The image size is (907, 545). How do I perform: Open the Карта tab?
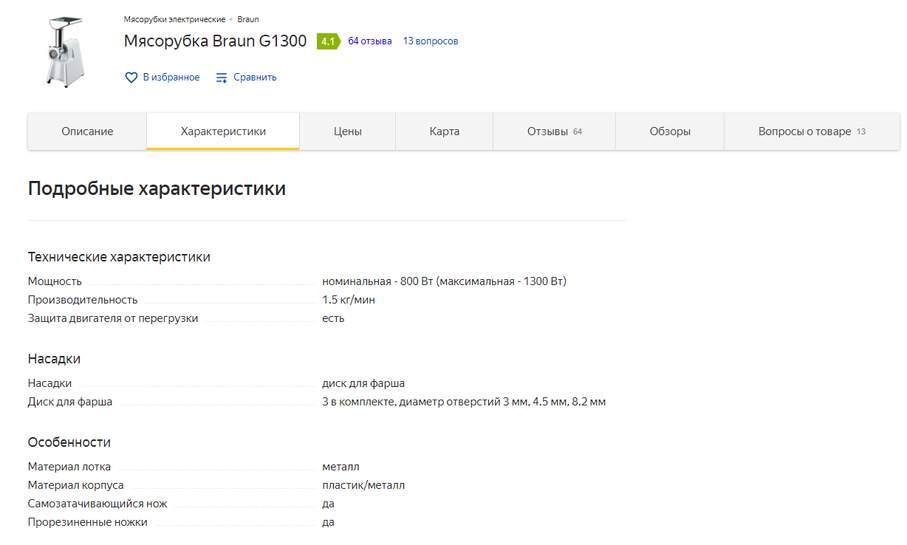pyautogui.click(x=444, y=131)
